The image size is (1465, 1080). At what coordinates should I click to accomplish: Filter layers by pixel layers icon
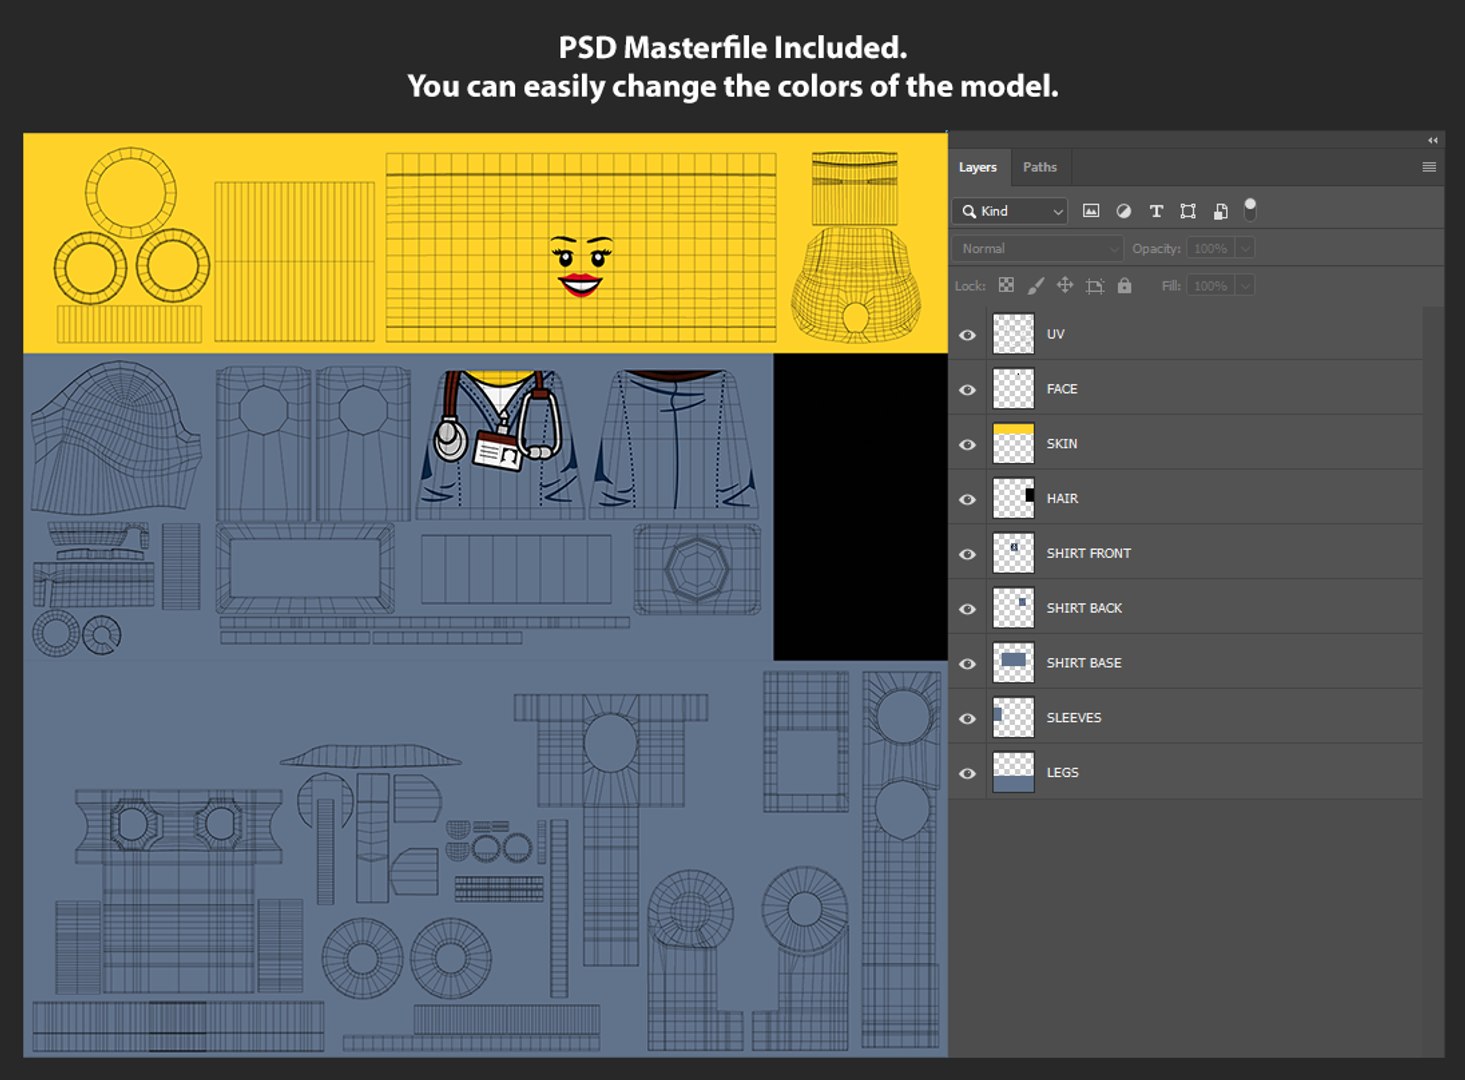click(1091, 211)
